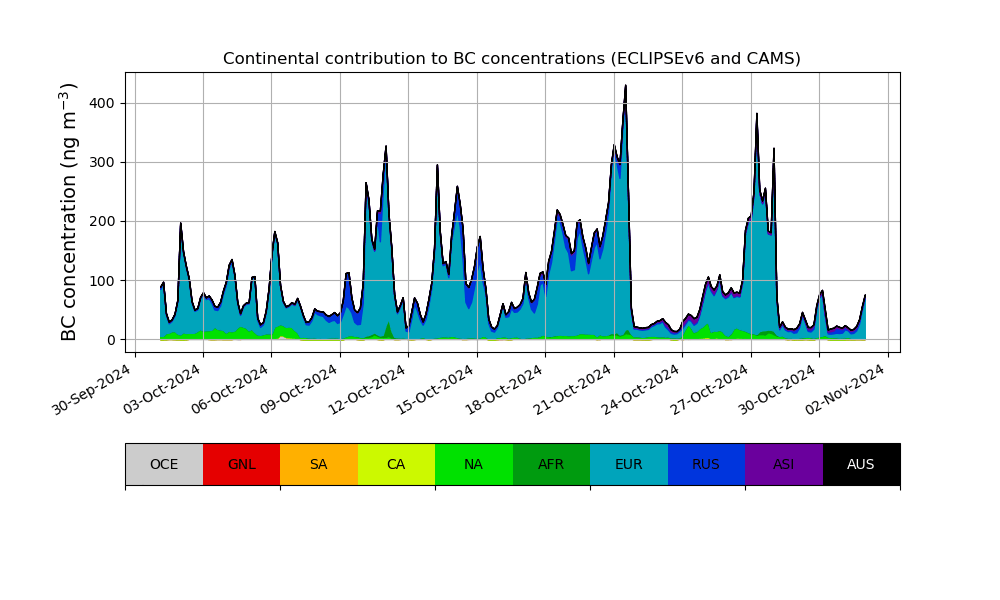Select the EUR teal legend swatch
This screenshot has height=600, width=1000.
pyautogui.click(x=629, y=464)
